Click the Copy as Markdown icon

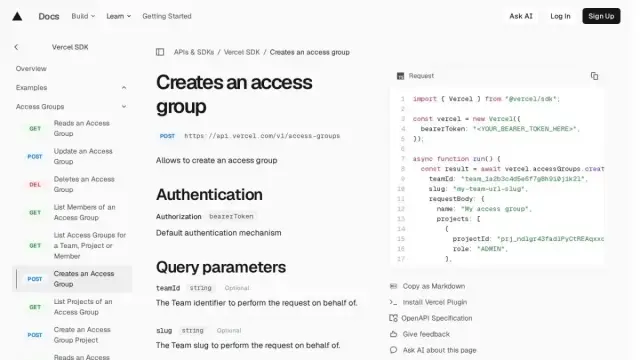(x=393, y=286)
